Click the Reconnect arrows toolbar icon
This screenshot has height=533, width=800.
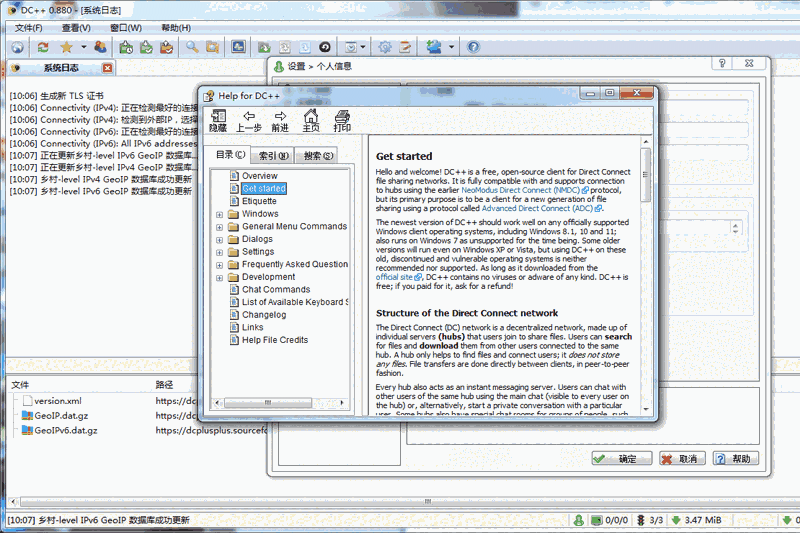(43, 47)
